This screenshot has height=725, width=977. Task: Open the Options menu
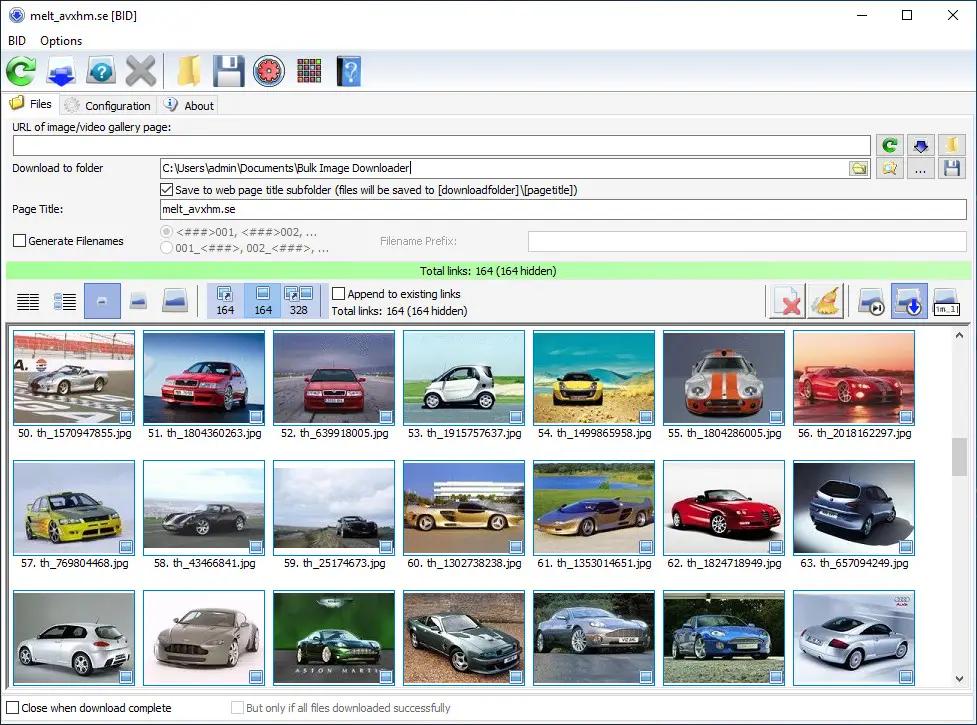click(x=61, y=41)
